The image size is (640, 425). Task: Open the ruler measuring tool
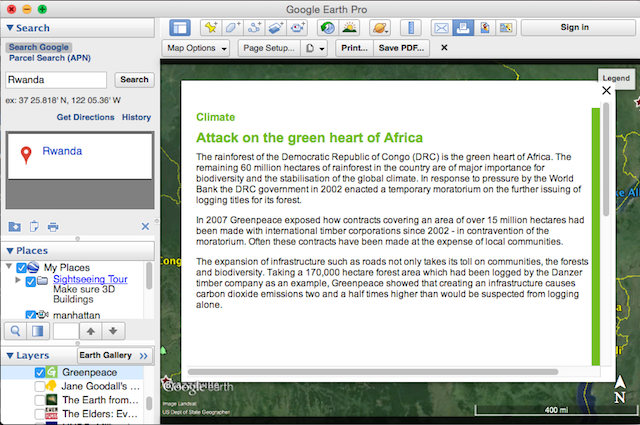click(411, 28)
